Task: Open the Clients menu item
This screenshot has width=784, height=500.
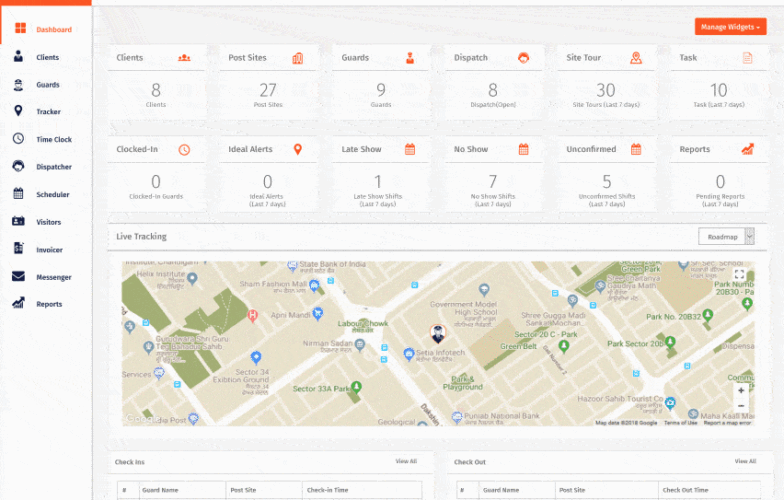Action: (48, 58)
